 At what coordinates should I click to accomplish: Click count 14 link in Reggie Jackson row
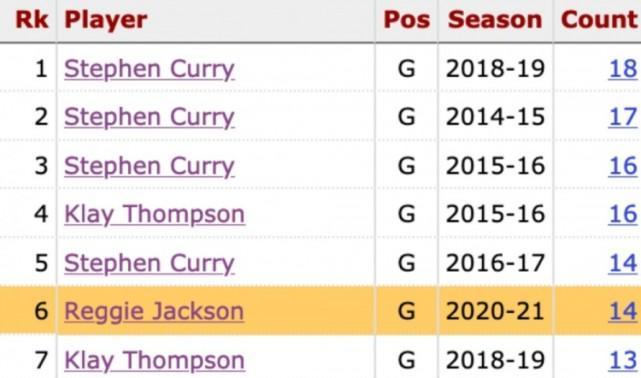click(x=623, y=311)
